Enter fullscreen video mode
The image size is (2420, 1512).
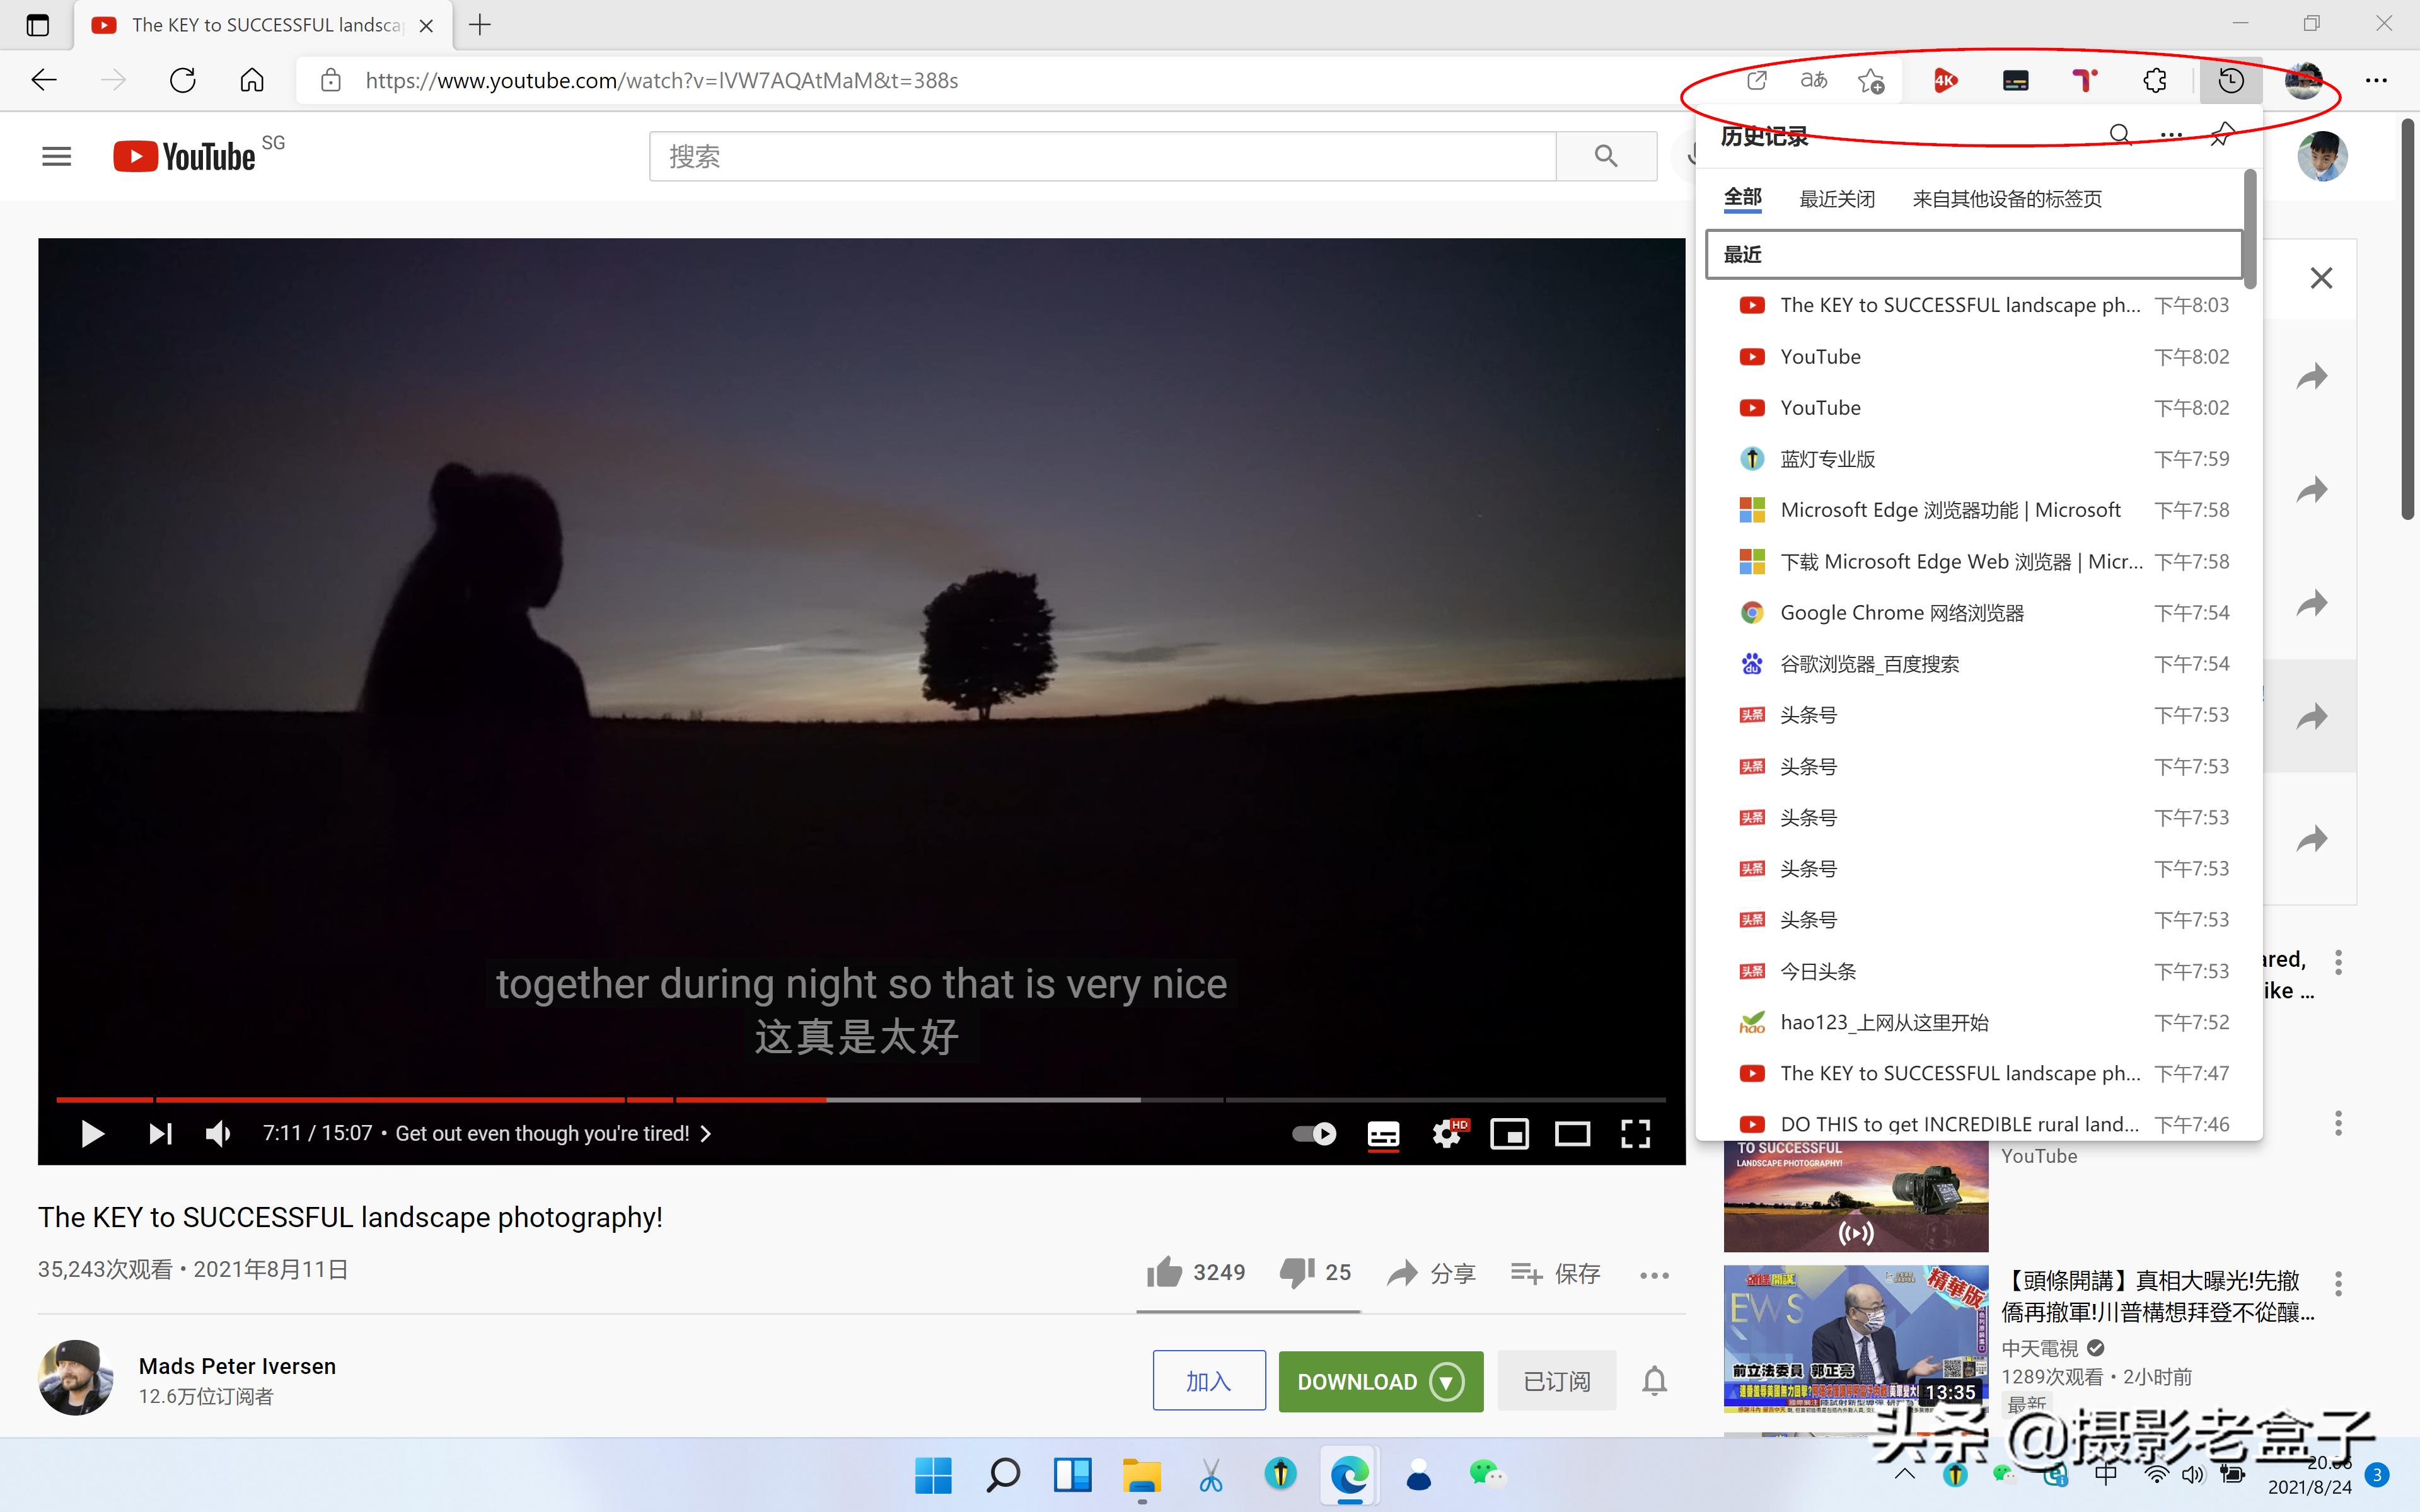coord(1635,1133)
